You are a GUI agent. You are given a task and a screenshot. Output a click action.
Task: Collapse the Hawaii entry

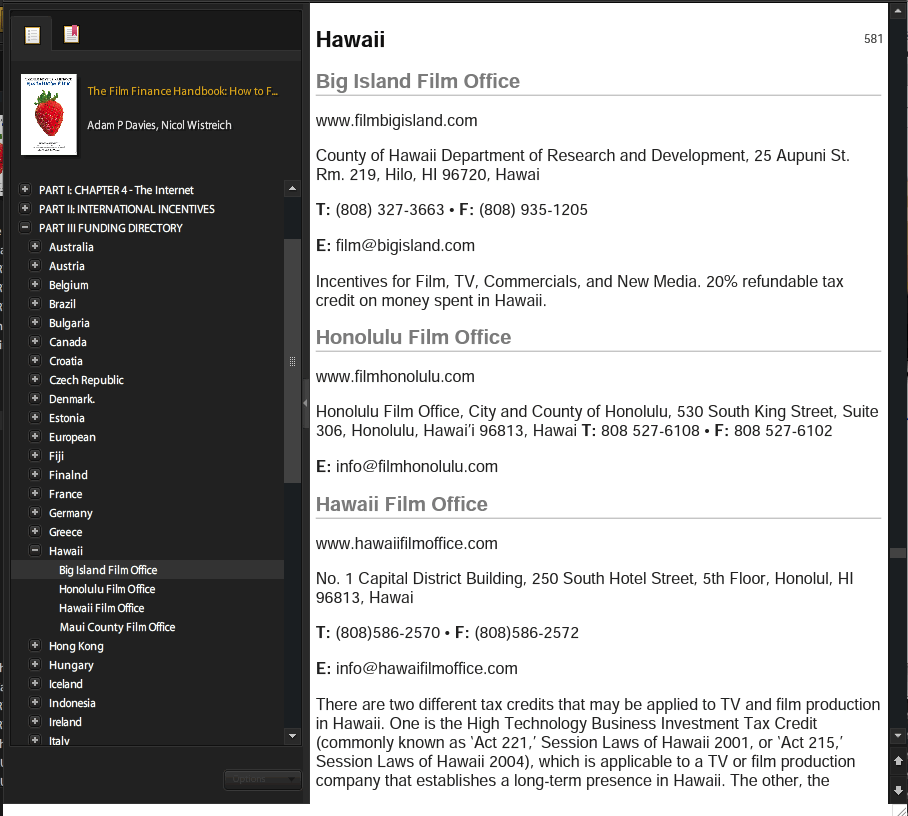coord(35,551)
